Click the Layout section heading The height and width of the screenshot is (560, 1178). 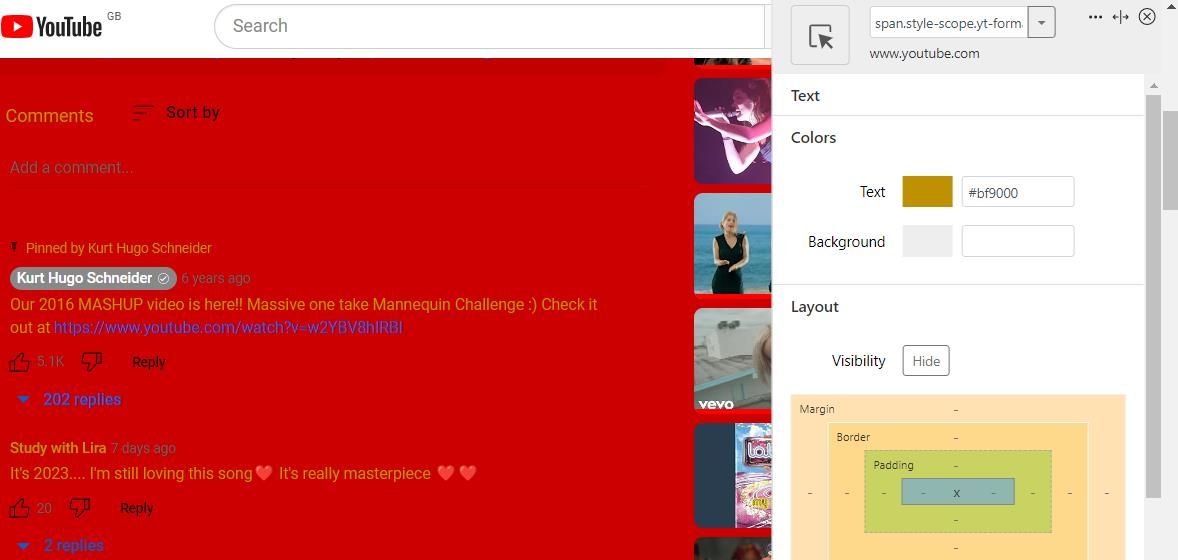(x=814, y=307)
